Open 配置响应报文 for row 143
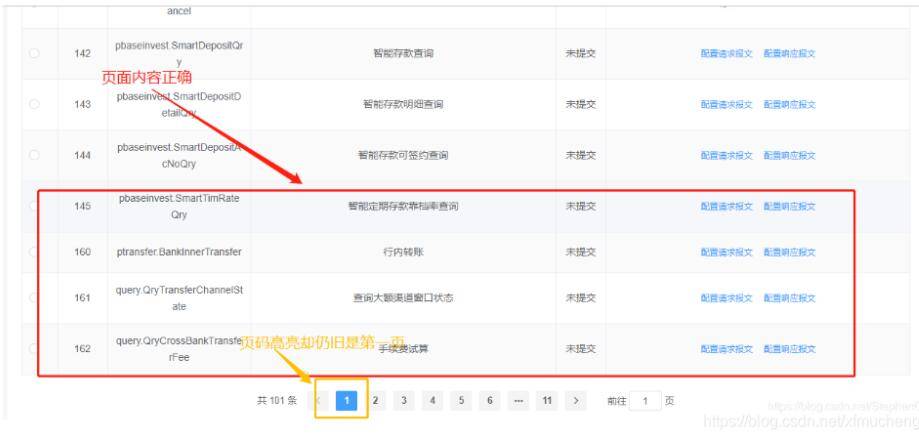This screenshot has height=436, width=919. pos(789,104)
